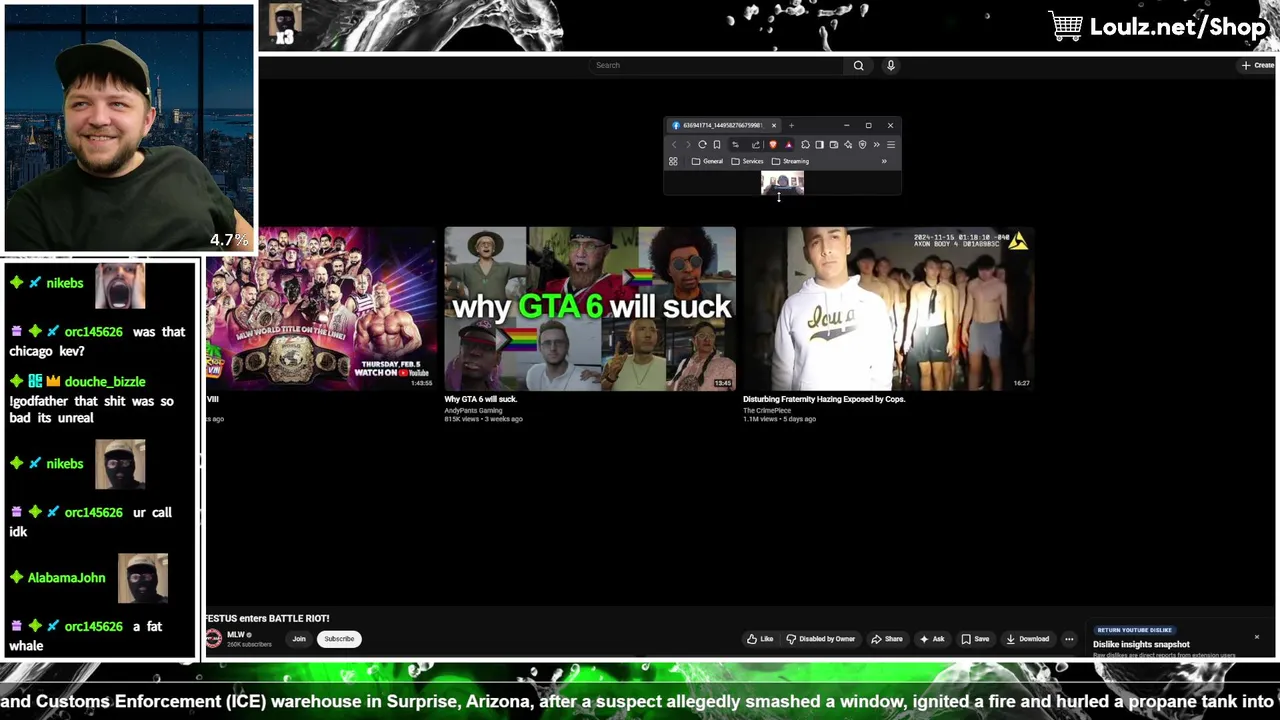The height and width of the screenshot is (720, 1280).
Task: Open the Leo AI sparkle icon
Action: (x=848, y=145)
